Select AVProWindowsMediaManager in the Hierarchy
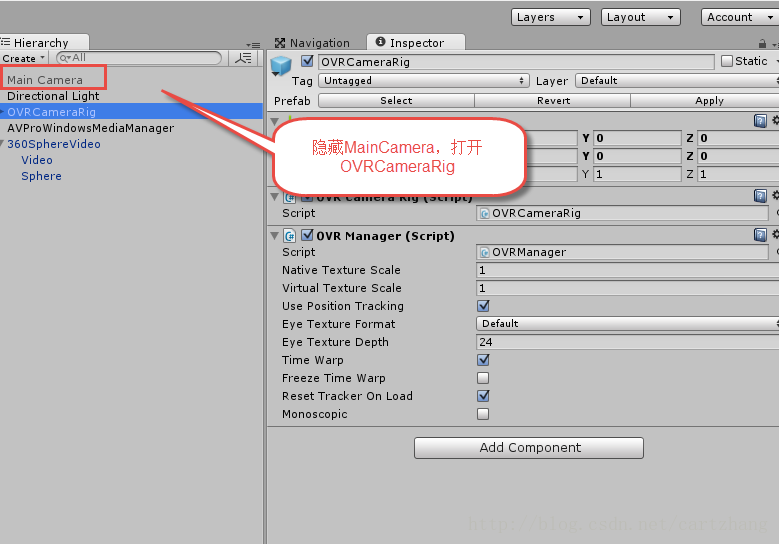Viewport: 779px width, 544px height. click(x=90, y=128)
